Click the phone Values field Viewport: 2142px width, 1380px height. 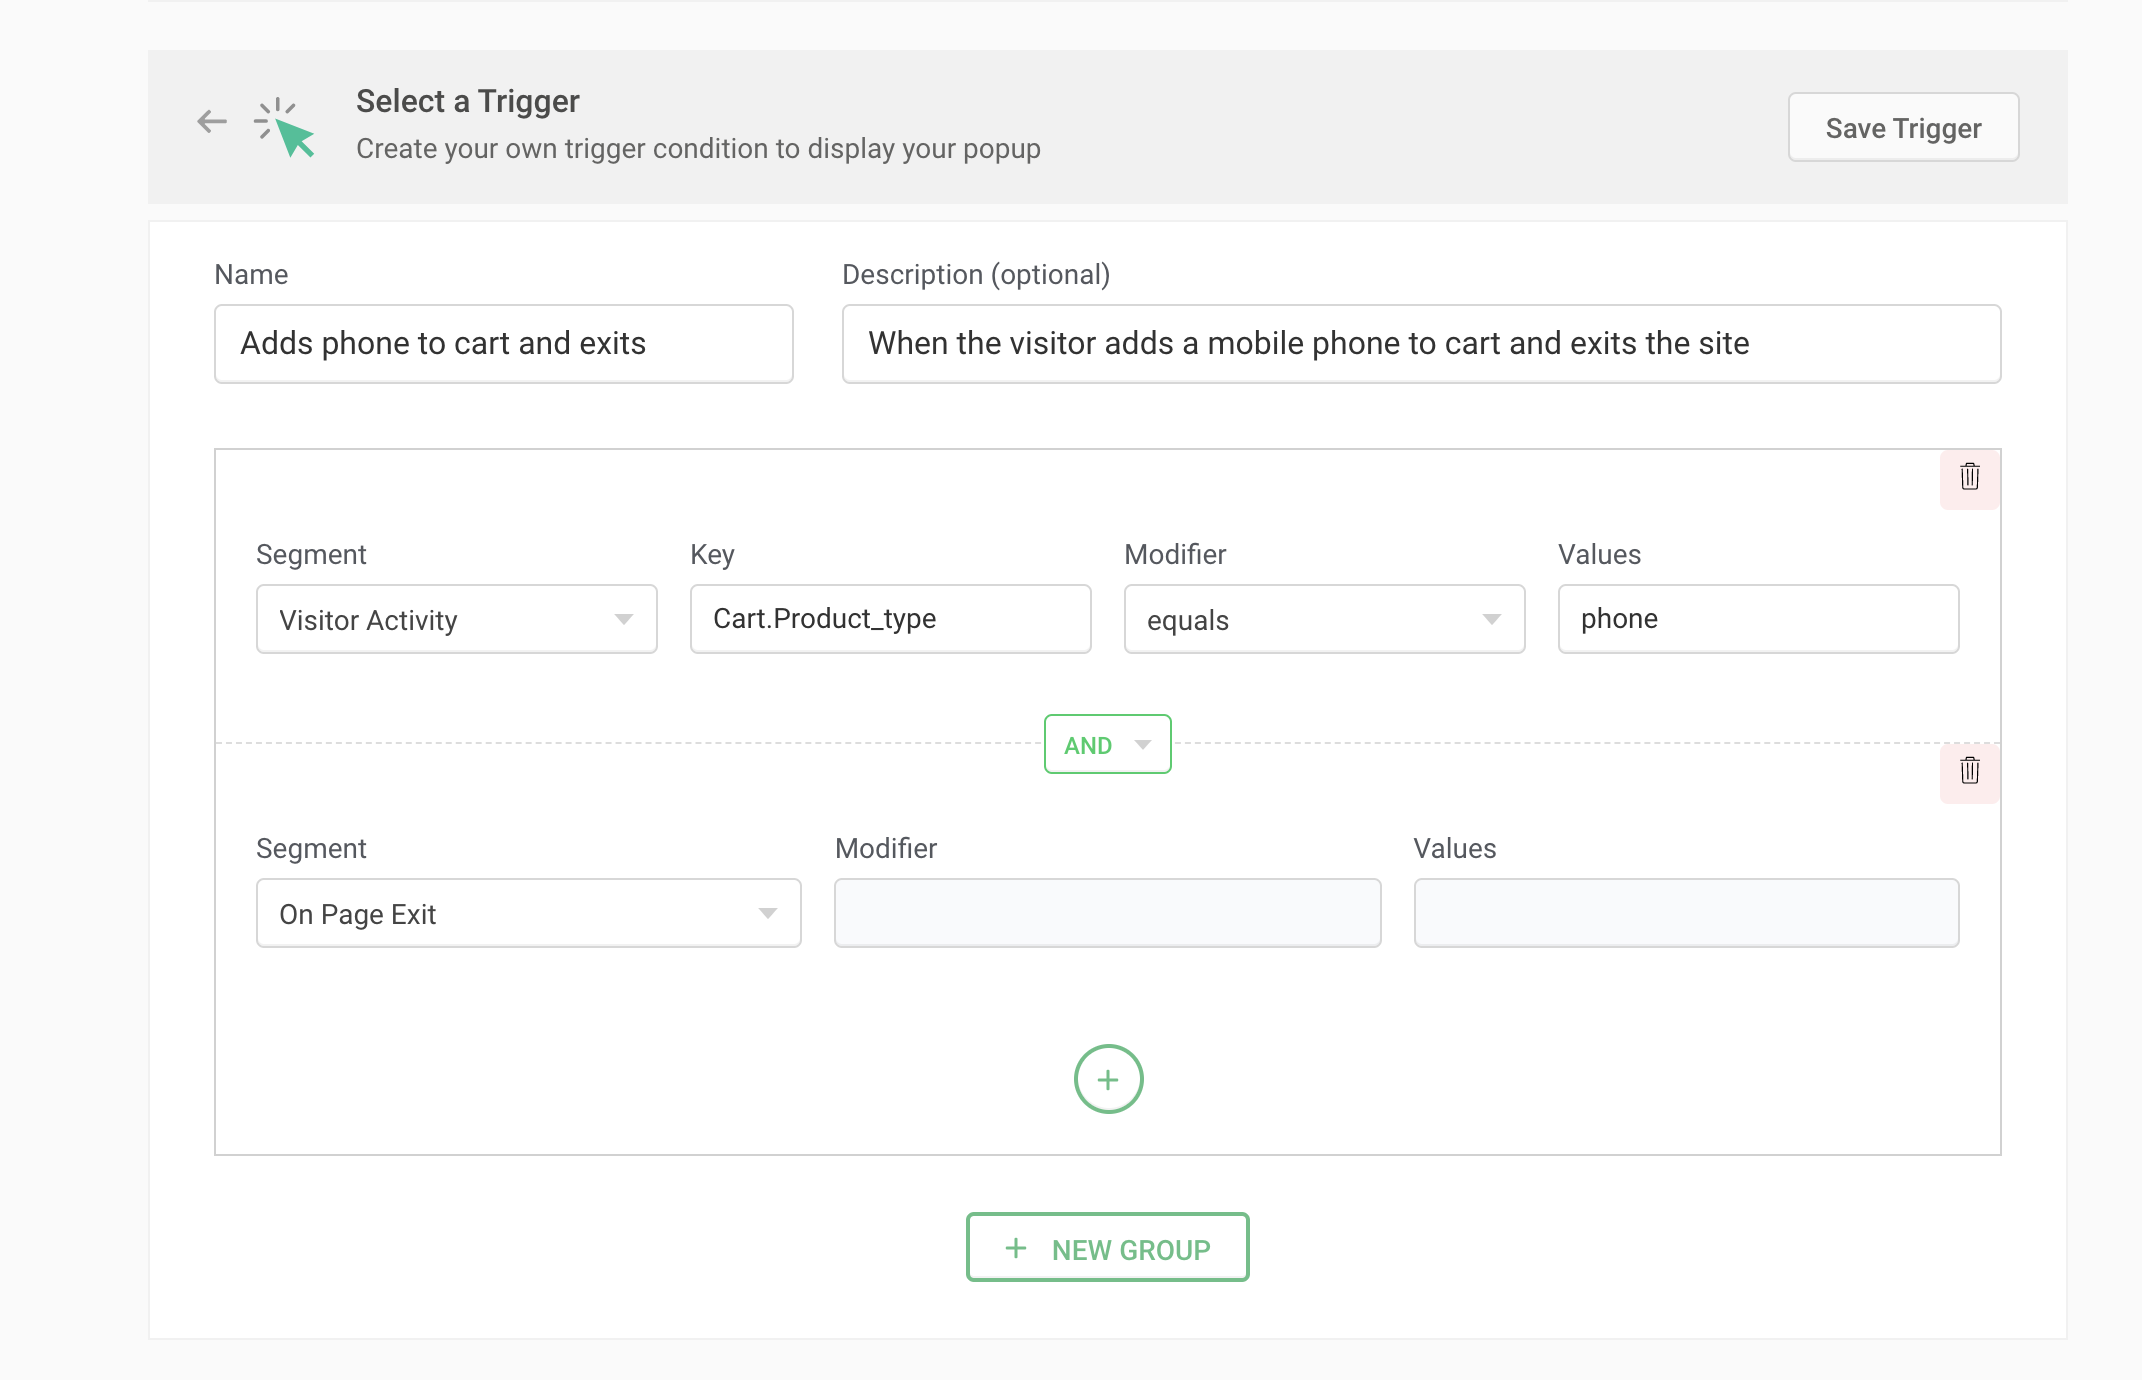click(x=1757, y=619)
